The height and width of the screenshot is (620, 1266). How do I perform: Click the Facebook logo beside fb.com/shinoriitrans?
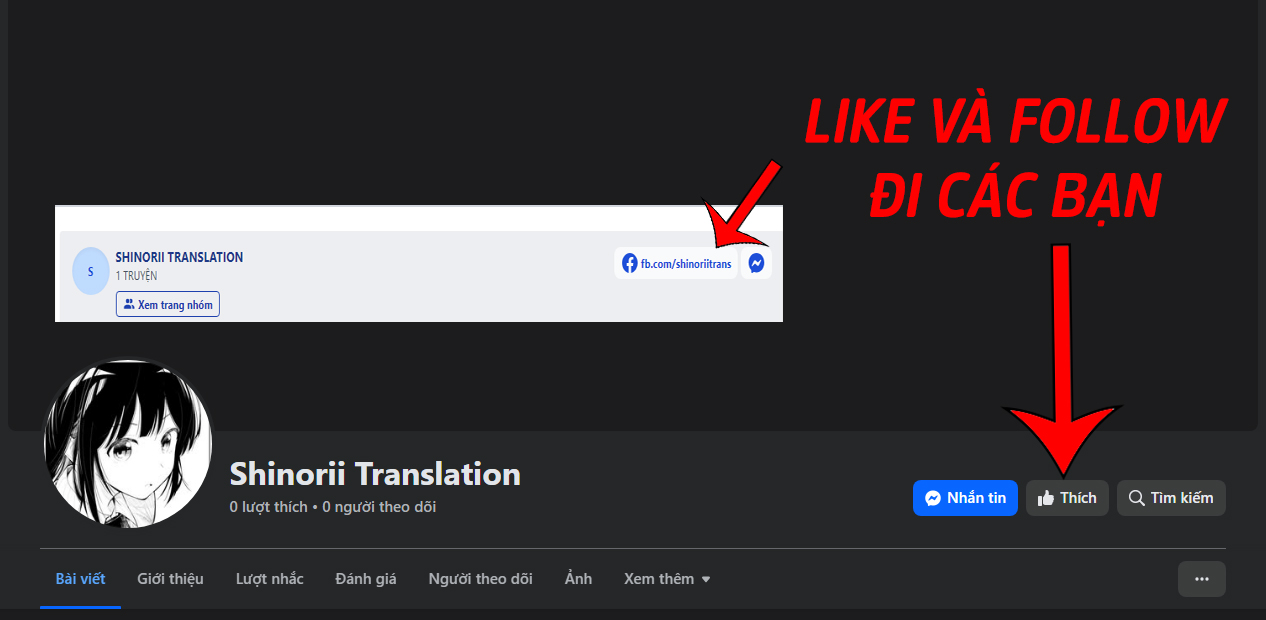[630, 264]
